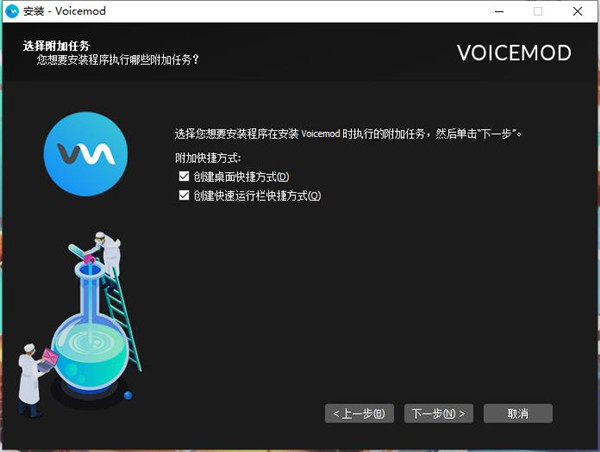Uncheck 创建快速运行栏快捷方式 checkbox
The image size is (600, 452).
[184, 196]
